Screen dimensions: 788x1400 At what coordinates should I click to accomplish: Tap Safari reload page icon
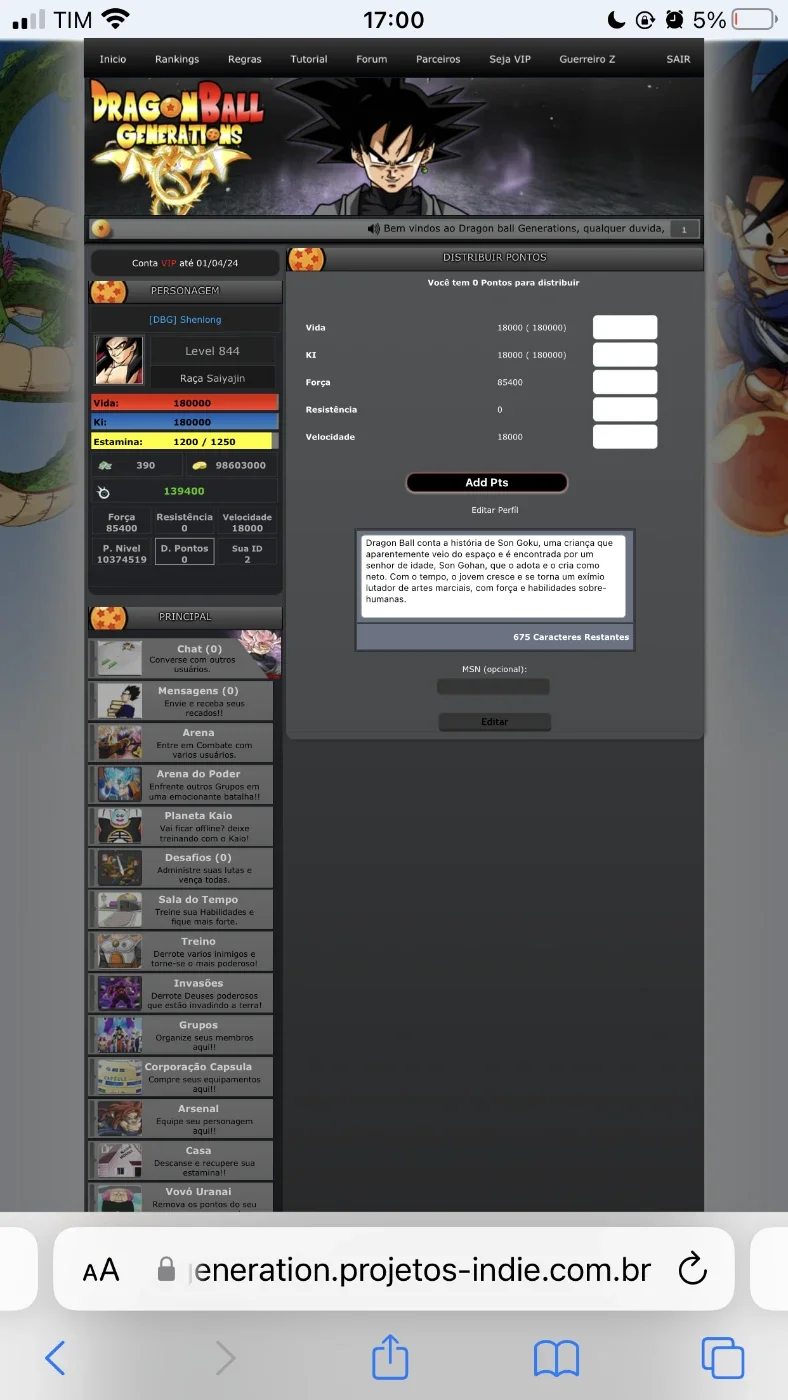click(692, 1270)
